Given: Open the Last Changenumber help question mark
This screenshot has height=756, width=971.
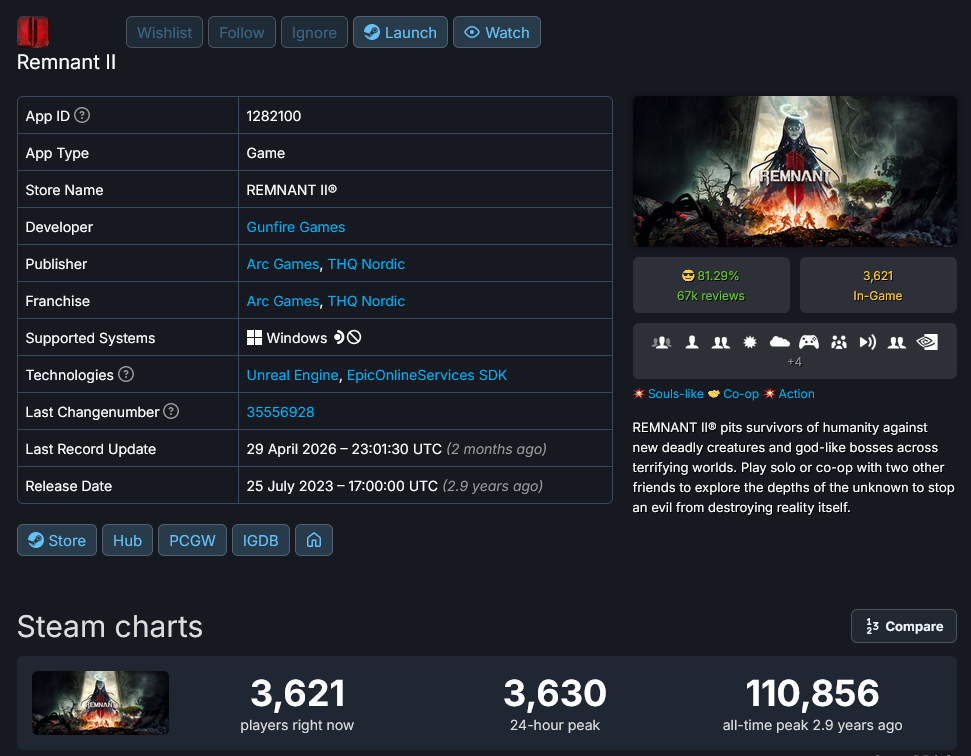Looking at the screenshot, I should (x=171, y=411).
